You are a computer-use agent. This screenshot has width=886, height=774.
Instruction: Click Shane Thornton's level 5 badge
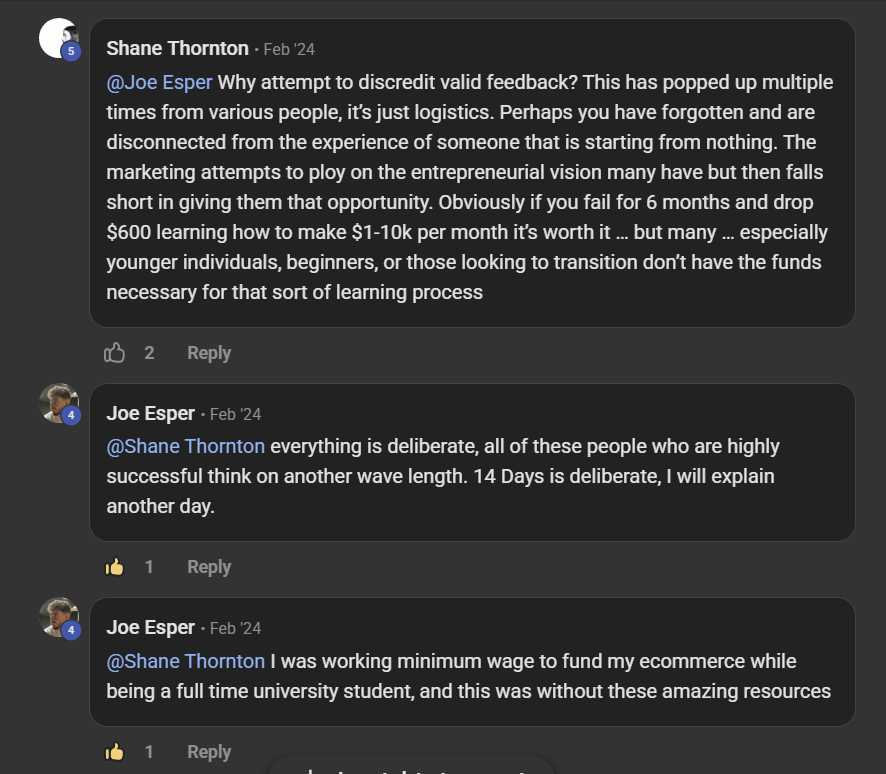click(70, 52)
